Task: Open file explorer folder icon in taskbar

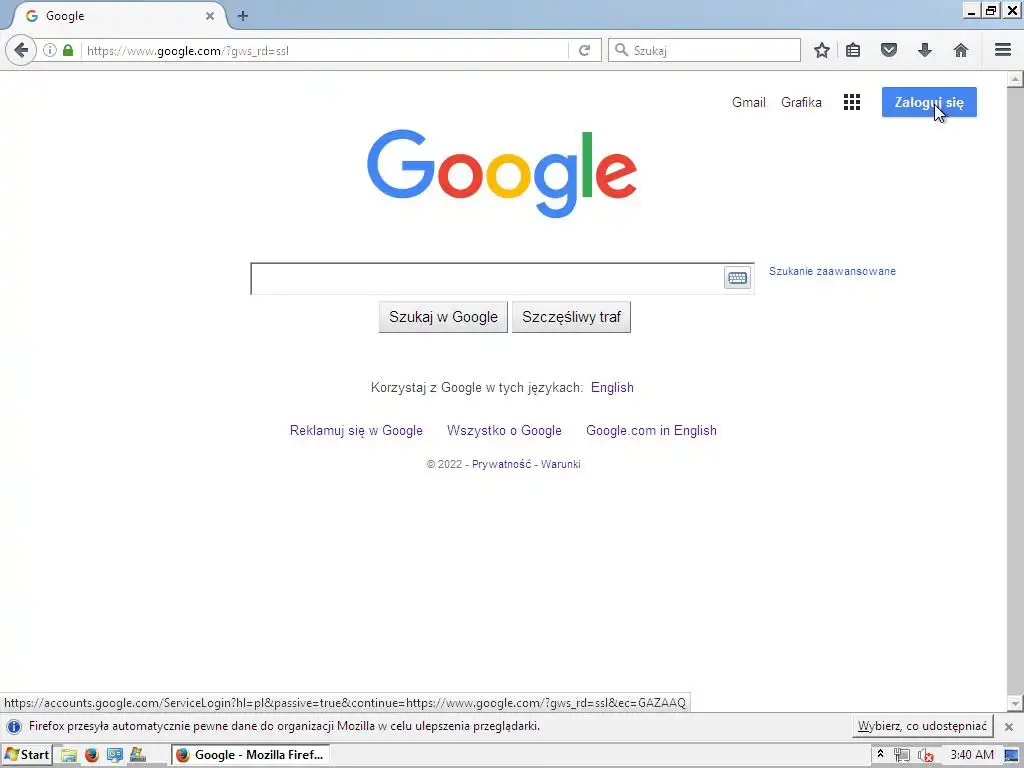Action: pos(69,755)
